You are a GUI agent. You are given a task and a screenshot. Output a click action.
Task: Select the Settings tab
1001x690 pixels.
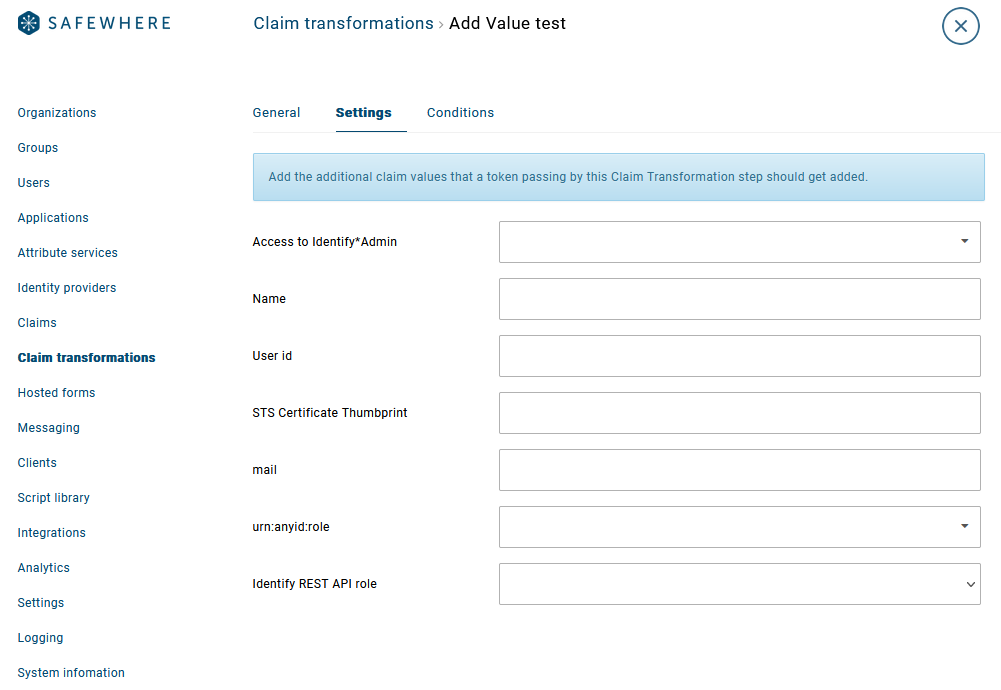(363, 113)
